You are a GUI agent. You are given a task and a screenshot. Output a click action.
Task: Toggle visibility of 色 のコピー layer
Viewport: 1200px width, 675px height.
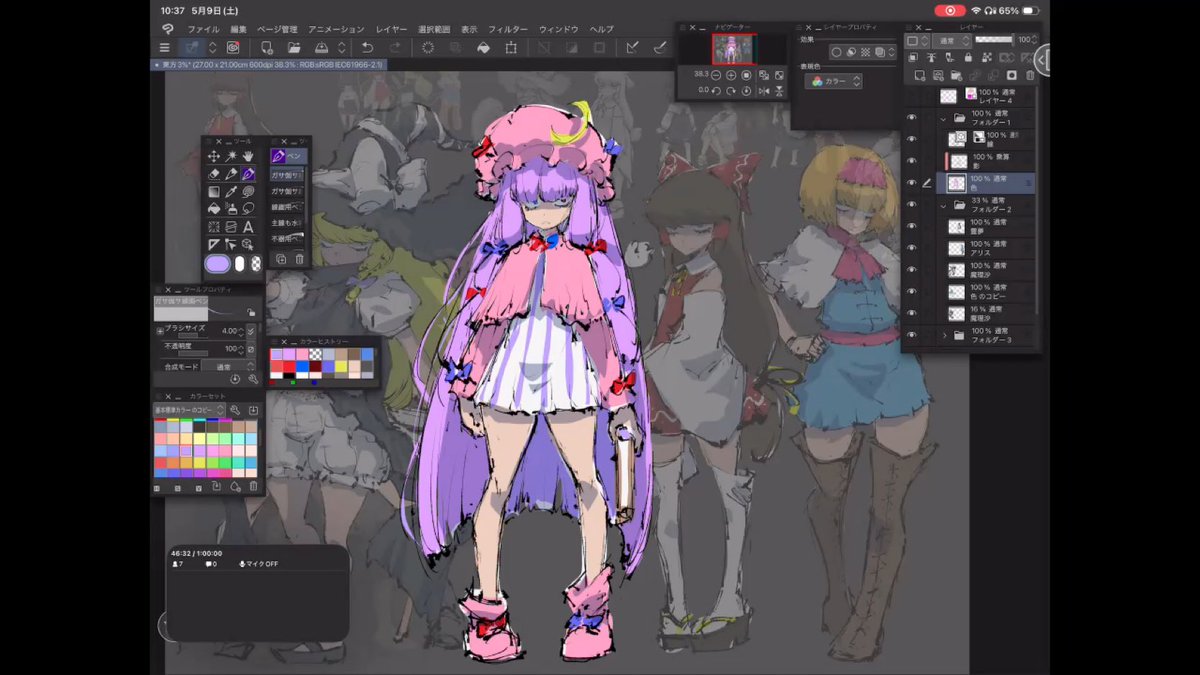point(911,292)
